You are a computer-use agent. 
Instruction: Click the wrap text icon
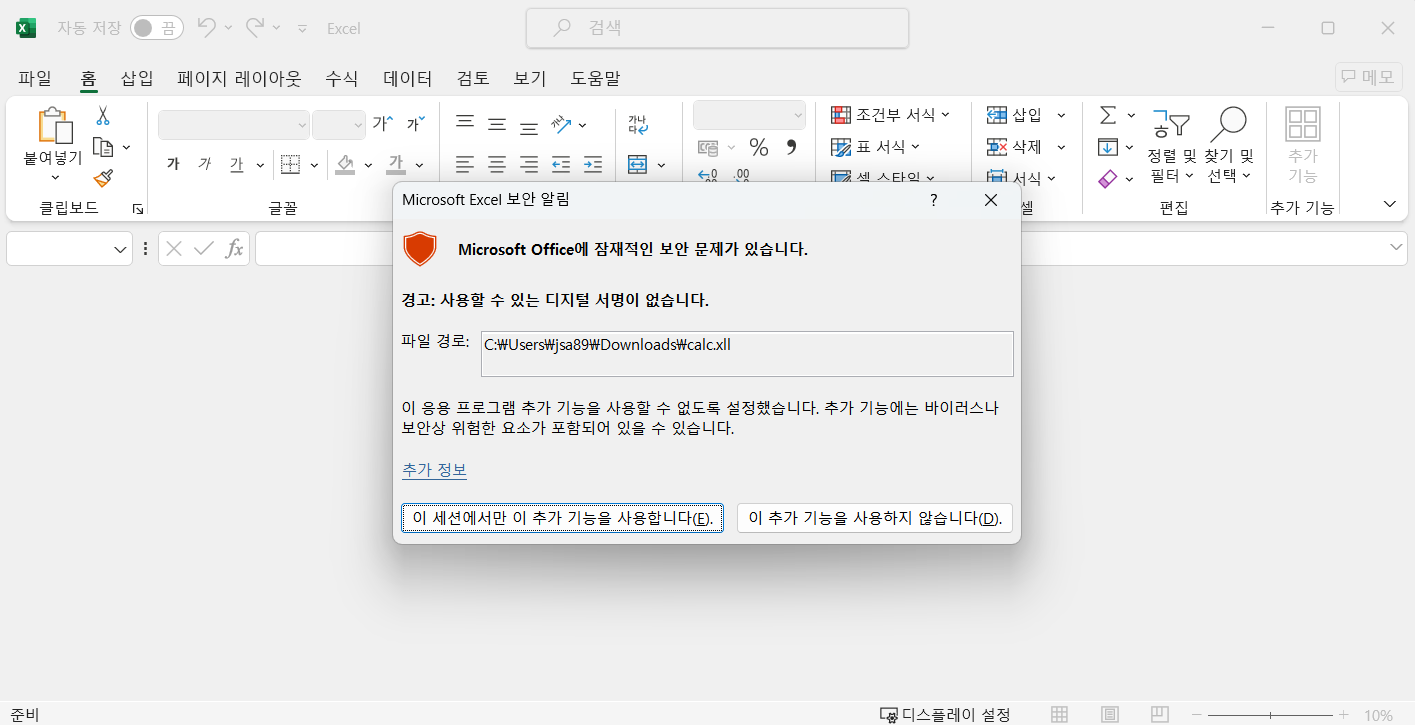[638, 124]
